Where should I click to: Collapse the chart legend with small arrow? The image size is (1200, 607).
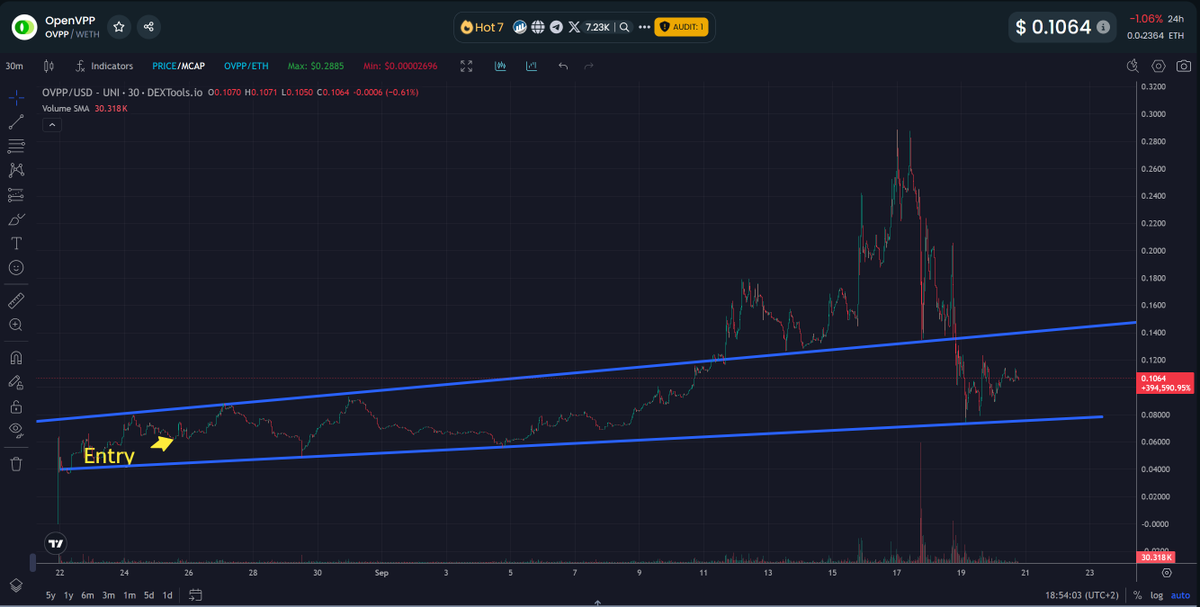point(51,124)
